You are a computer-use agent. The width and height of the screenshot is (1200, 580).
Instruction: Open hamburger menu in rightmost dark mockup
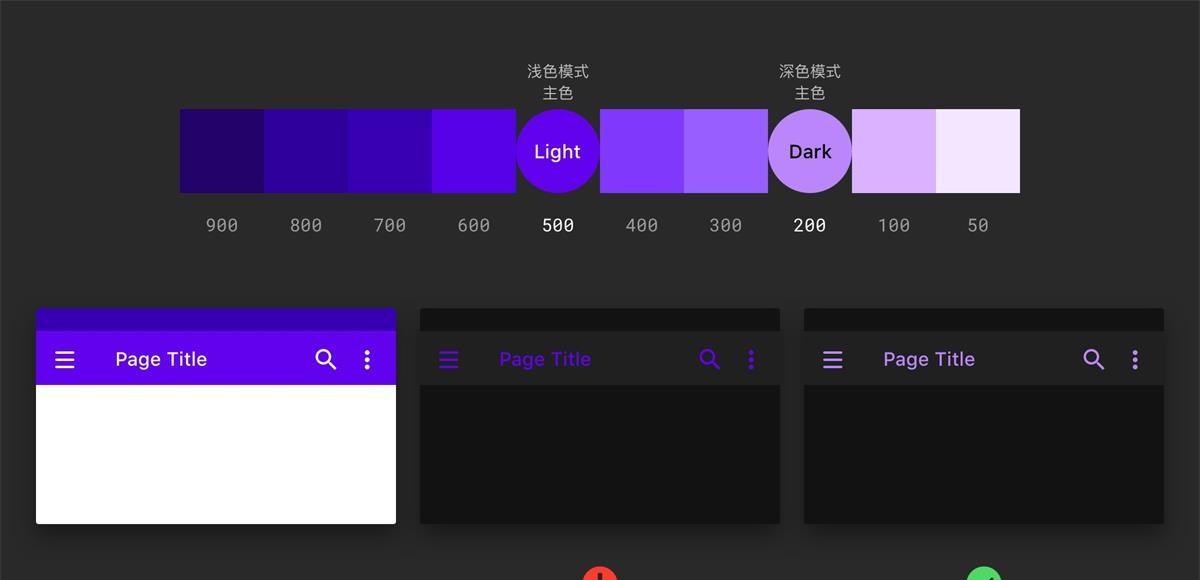click(833, 359)
